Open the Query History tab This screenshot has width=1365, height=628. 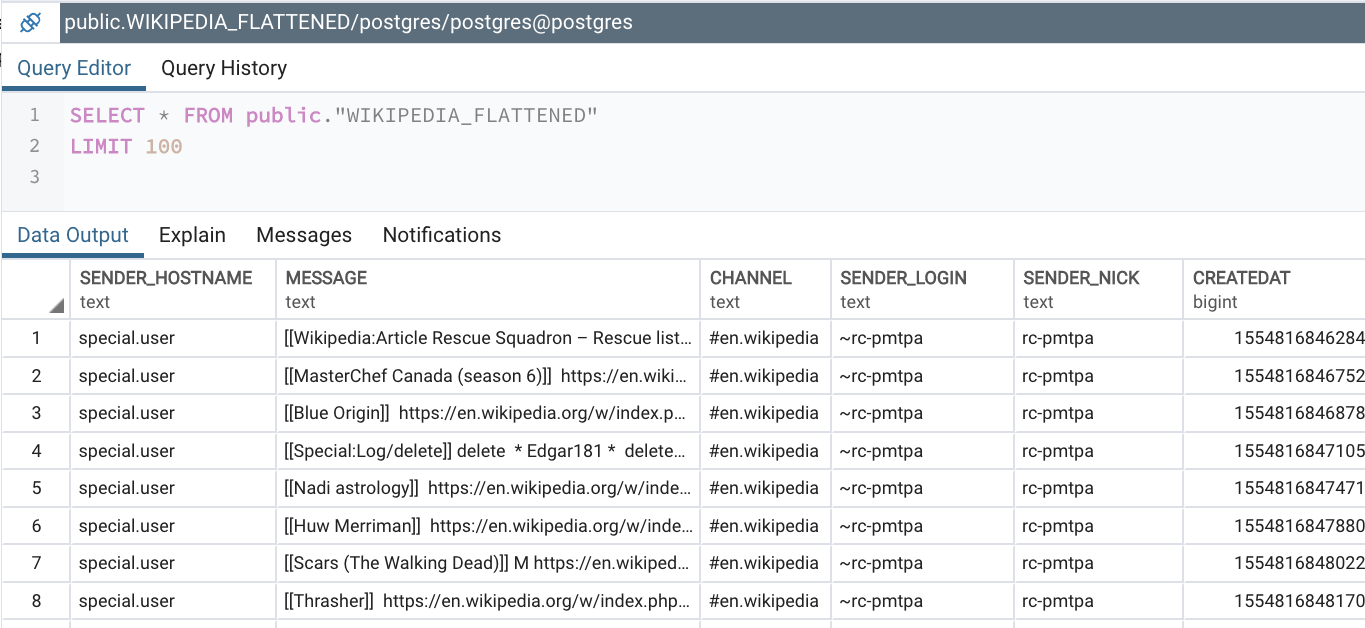pyautogui.click(x=224, y=68)
